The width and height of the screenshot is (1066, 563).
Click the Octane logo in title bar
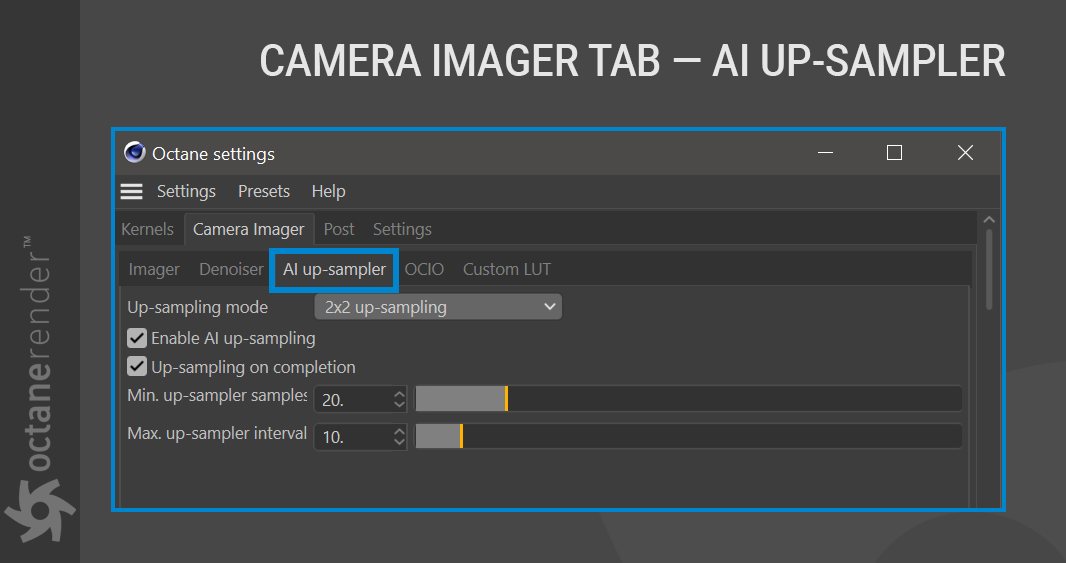point(135,153)
